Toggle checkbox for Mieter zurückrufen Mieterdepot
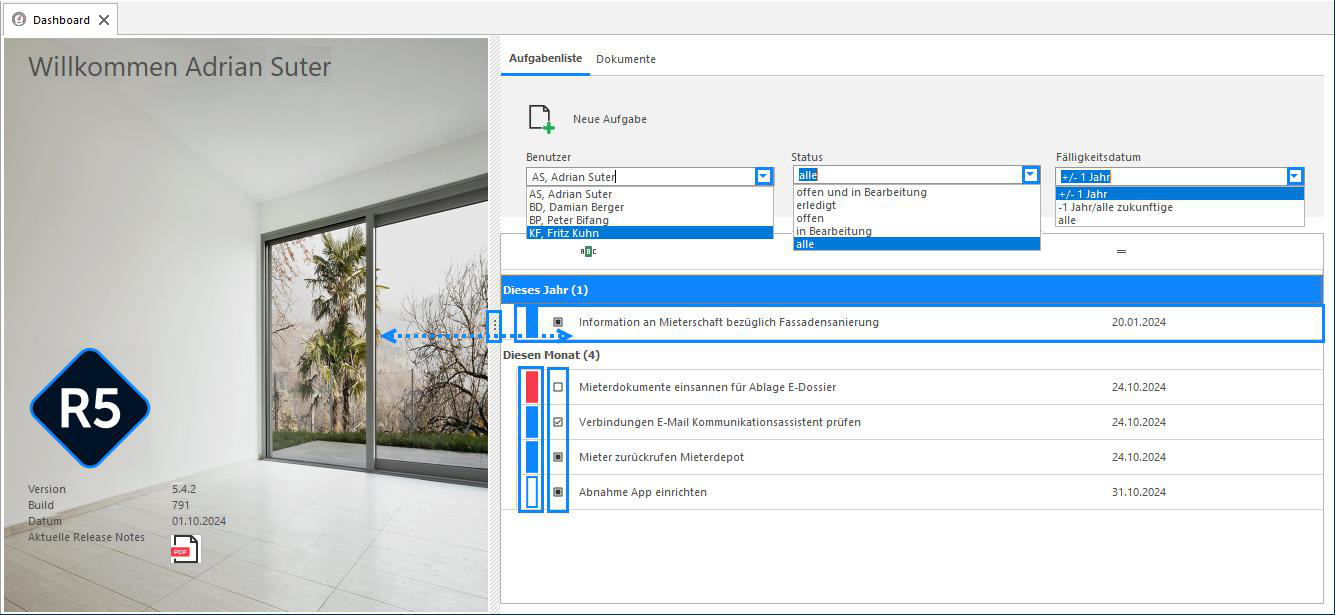The width and height of the screenshot is (1335, 615). pyautogui.click(x=558, y=457)
